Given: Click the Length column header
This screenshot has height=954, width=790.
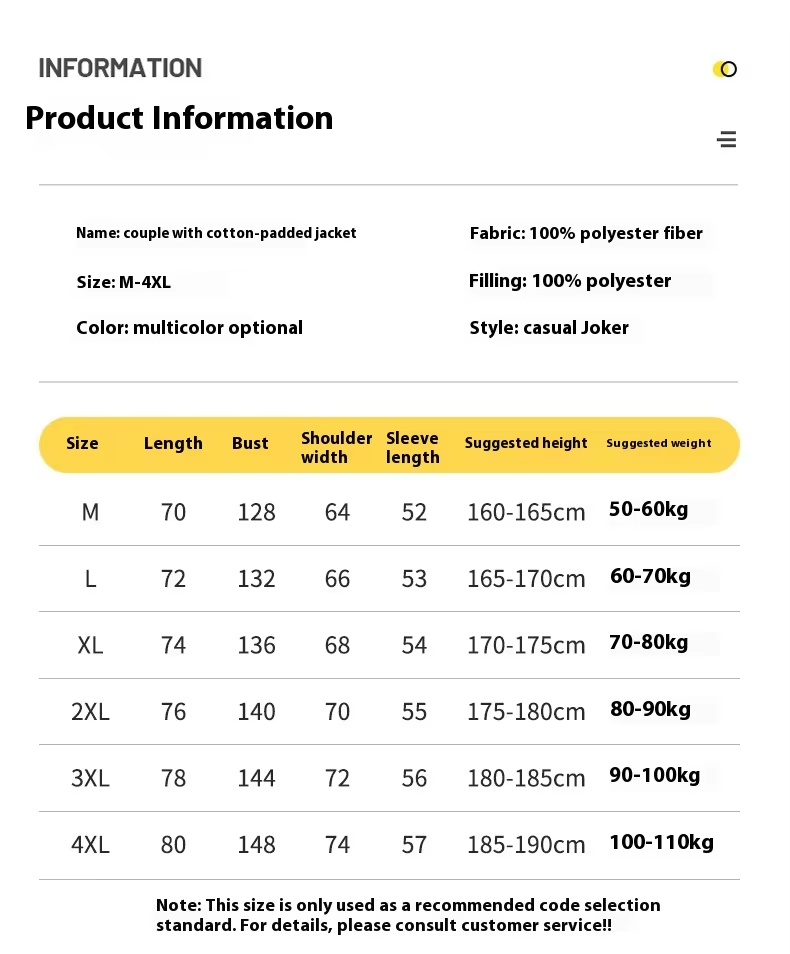Looking at the screenshot, I should pos(173,444).
